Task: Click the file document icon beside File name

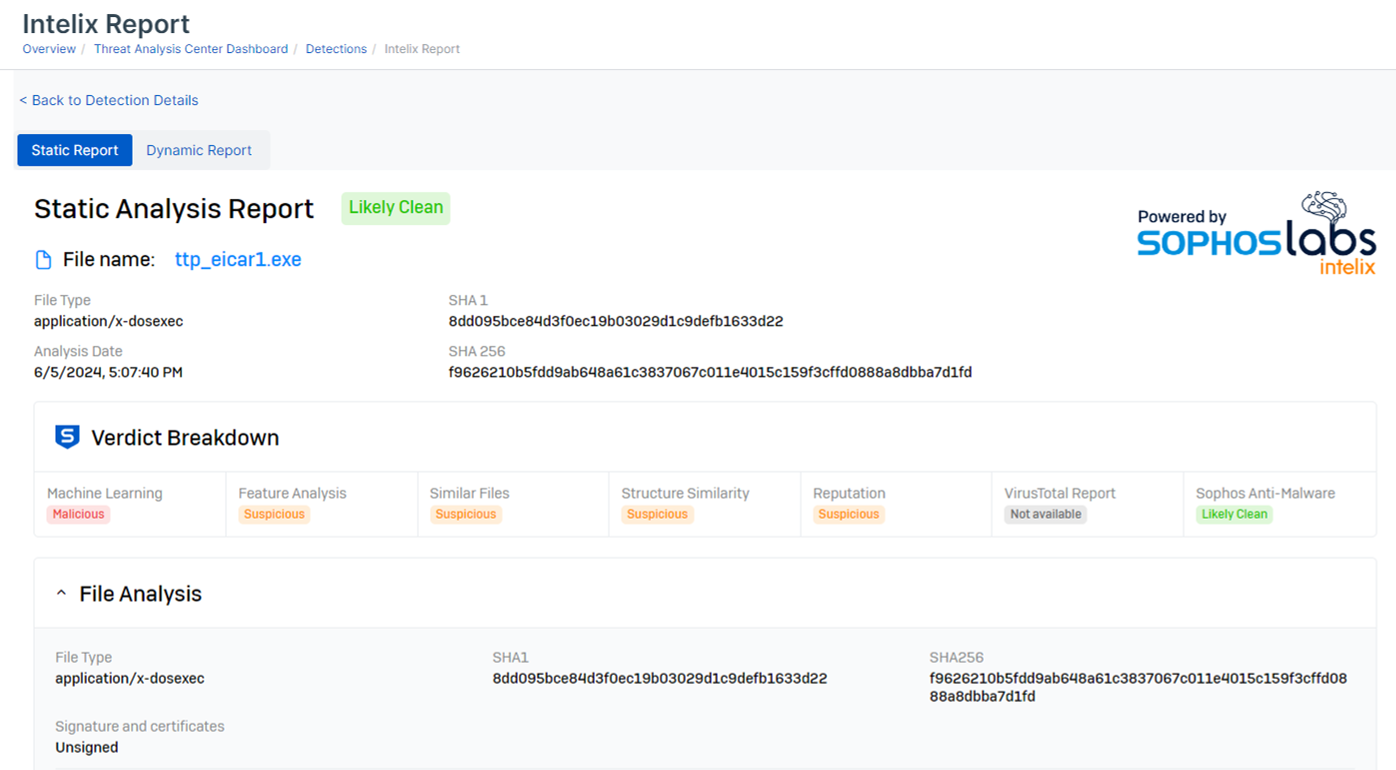Action: point(41,258)
